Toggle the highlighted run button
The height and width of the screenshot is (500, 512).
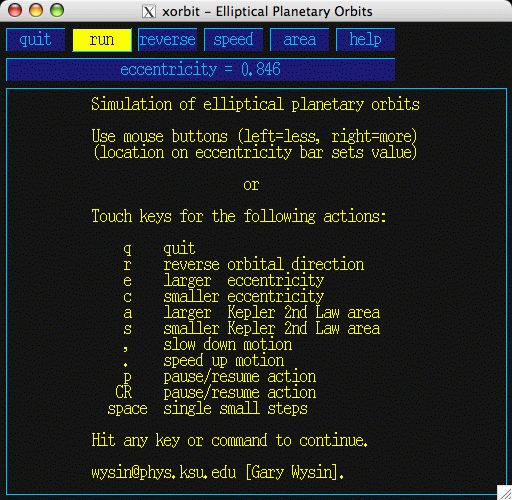(102, 40)
